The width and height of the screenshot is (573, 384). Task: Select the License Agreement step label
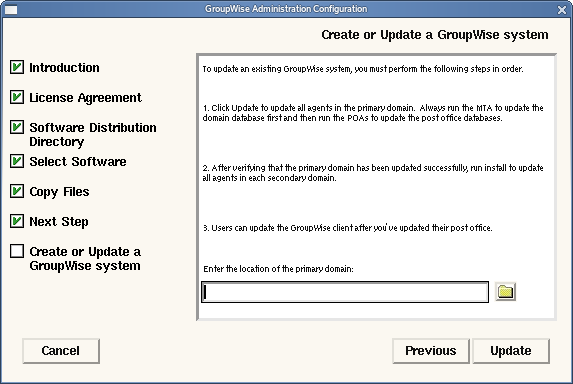point(86,98)
